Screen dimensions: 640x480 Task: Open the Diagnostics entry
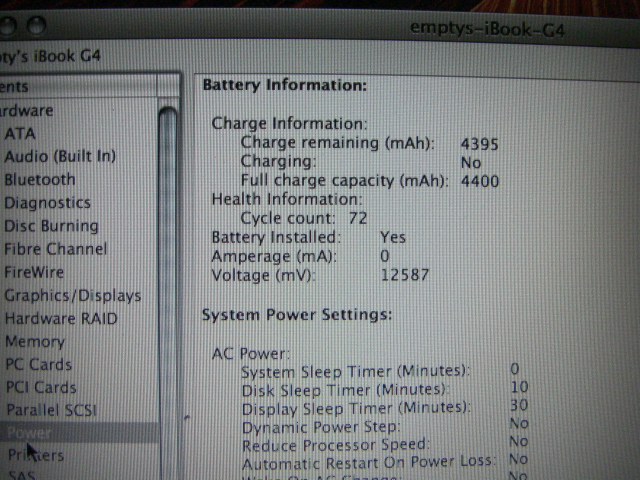tap(47, 203)
